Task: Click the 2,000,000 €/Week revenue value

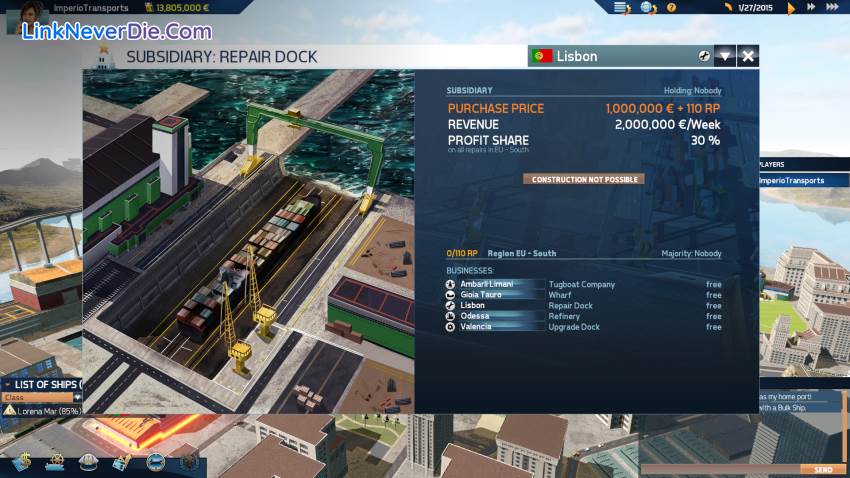Action: tap(667, 125)
